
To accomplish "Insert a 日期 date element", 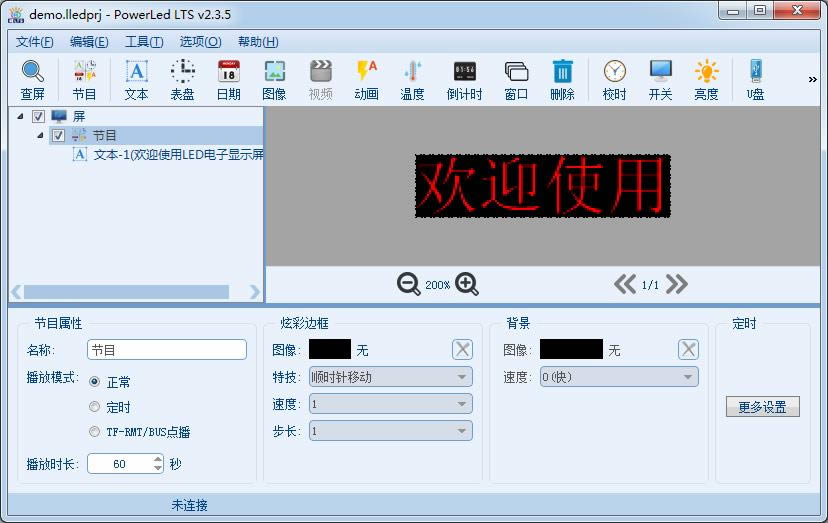I will 229,80.
